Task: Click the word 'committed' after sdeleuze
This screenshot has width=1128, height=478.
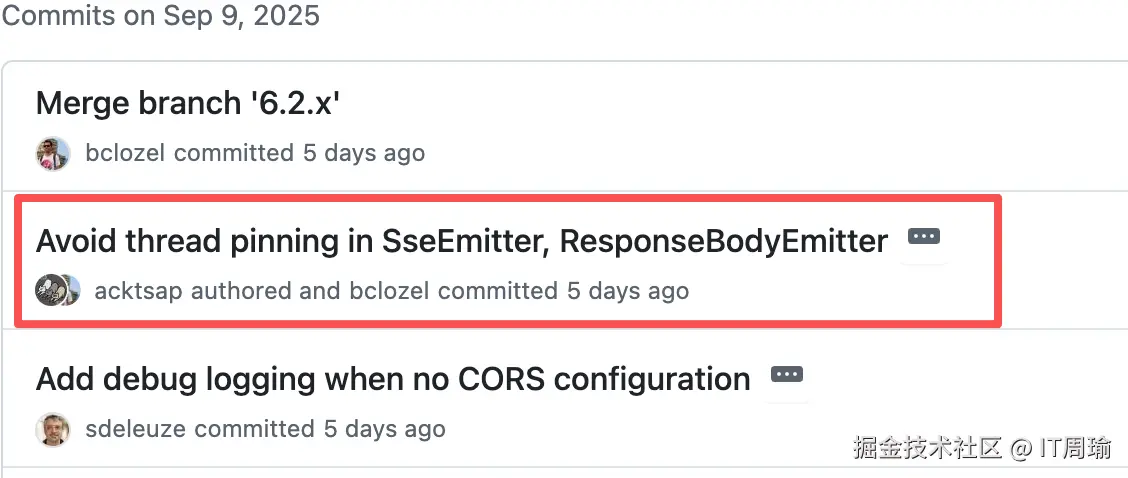Action: tap(254, 429)
